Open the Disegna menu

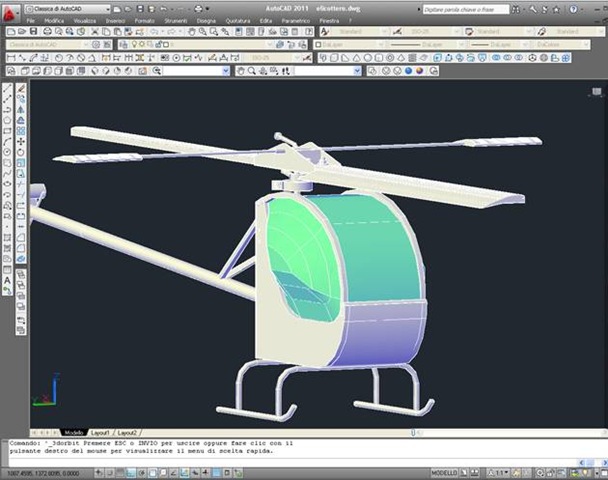[x=206, y=20]
